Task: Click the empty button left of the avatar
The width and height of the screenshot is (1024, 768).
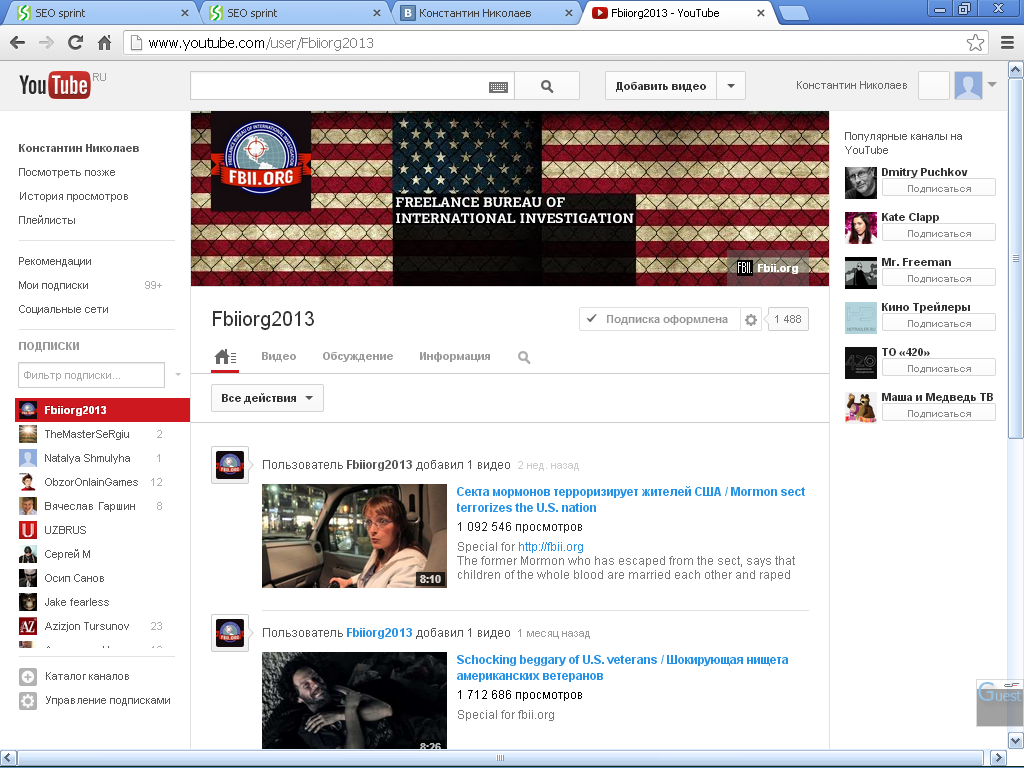Action: (x=934, y=86)
